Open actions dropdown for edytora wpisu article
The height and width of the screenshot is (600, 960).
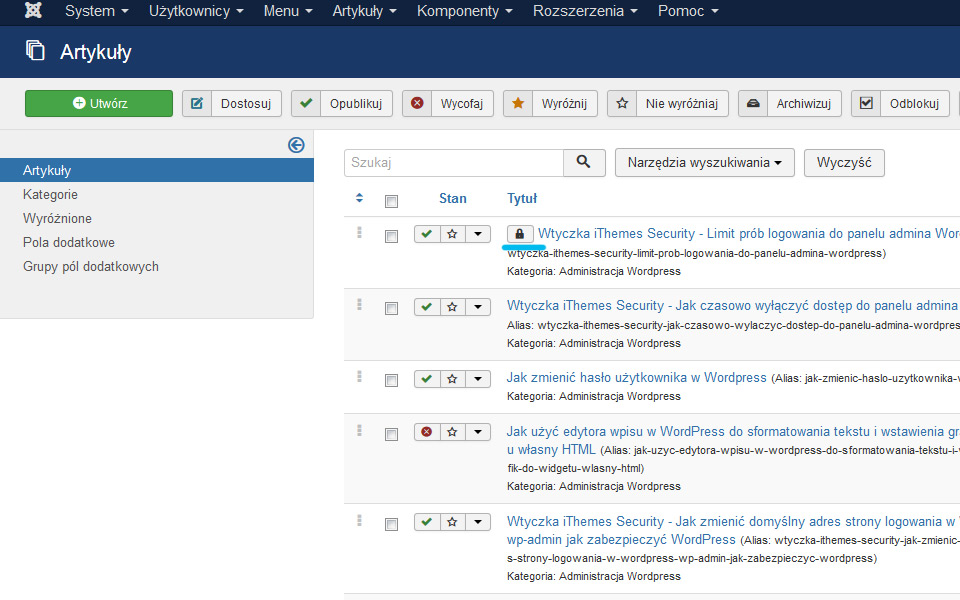pos(478,432)
